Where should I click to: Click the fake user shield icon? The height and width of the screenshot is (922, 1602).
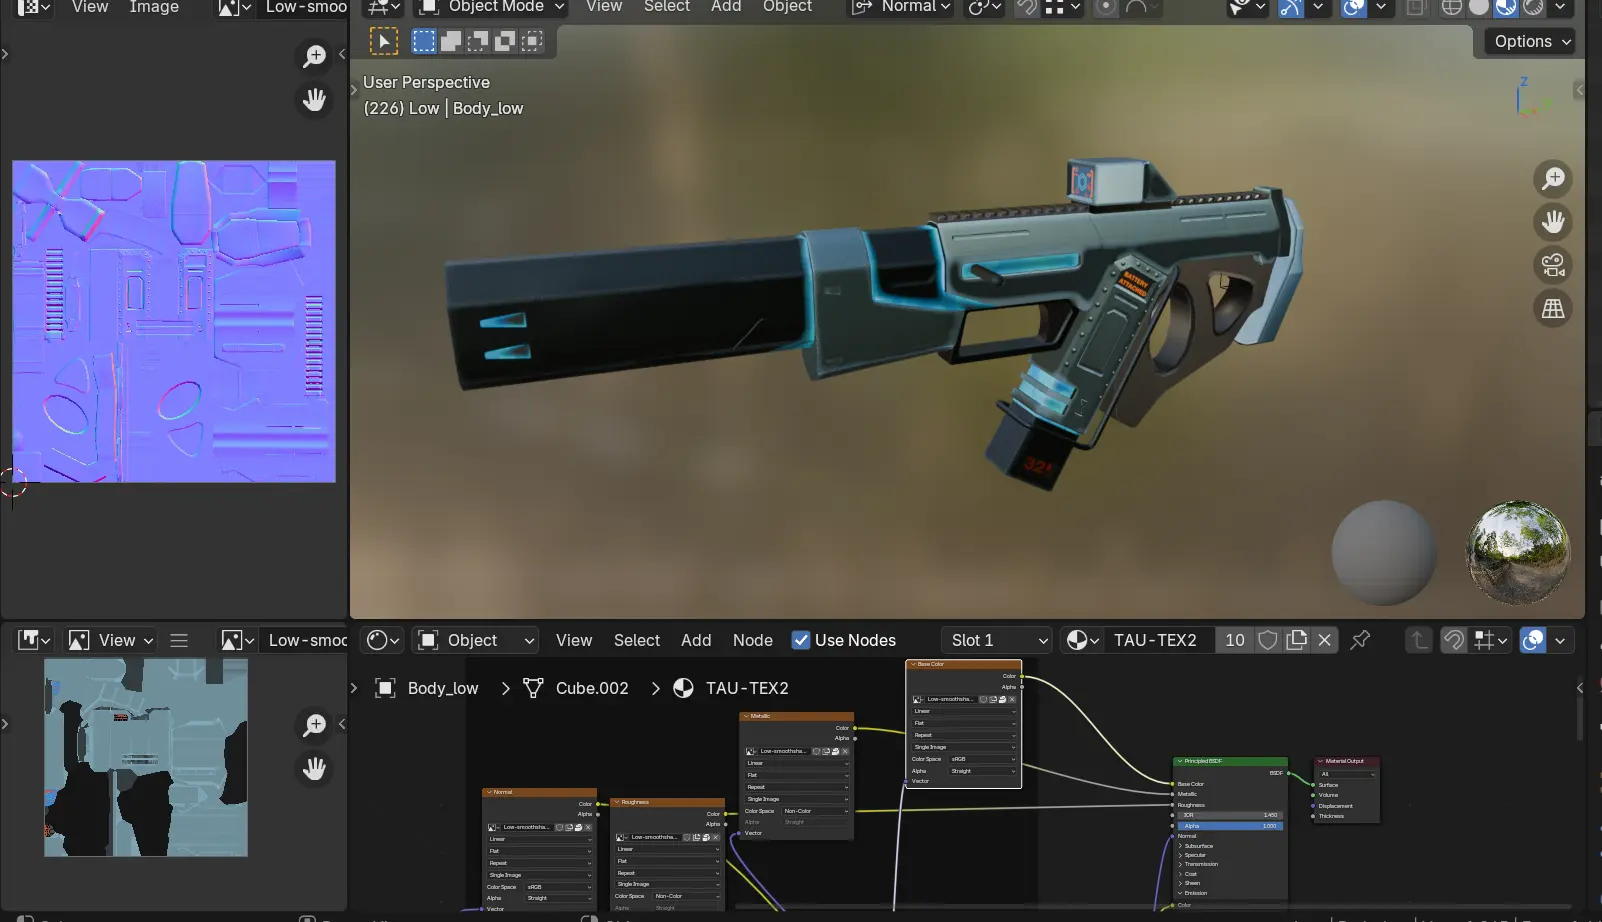tap(1267, 640)
